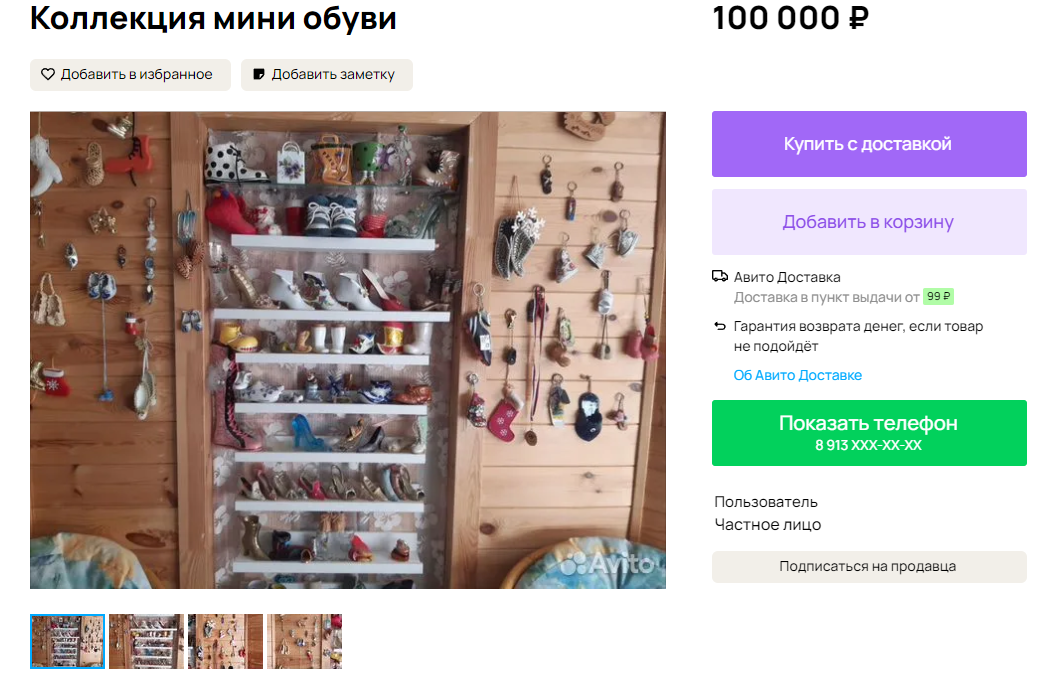Show seller phone number 8 913
1047x677 pixels.
click(869, 433)
